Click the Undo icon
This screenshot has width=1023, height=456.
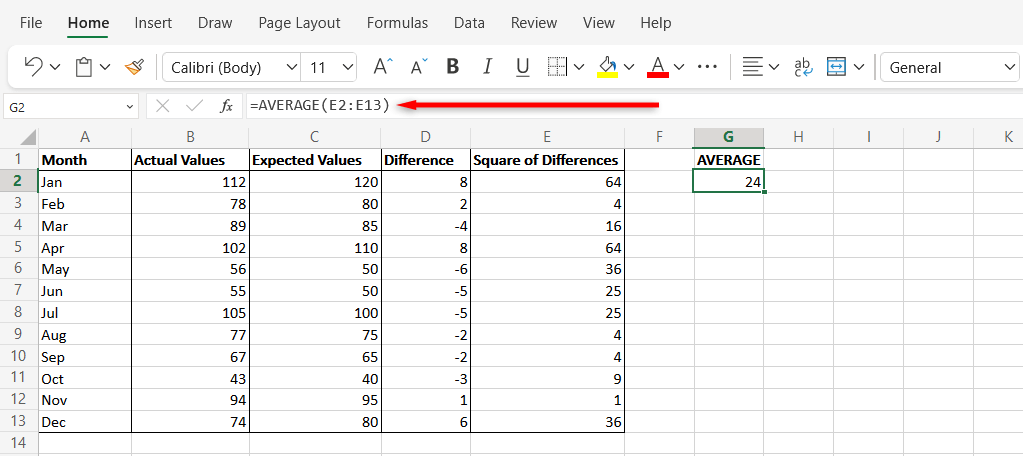tap(33, 67)
